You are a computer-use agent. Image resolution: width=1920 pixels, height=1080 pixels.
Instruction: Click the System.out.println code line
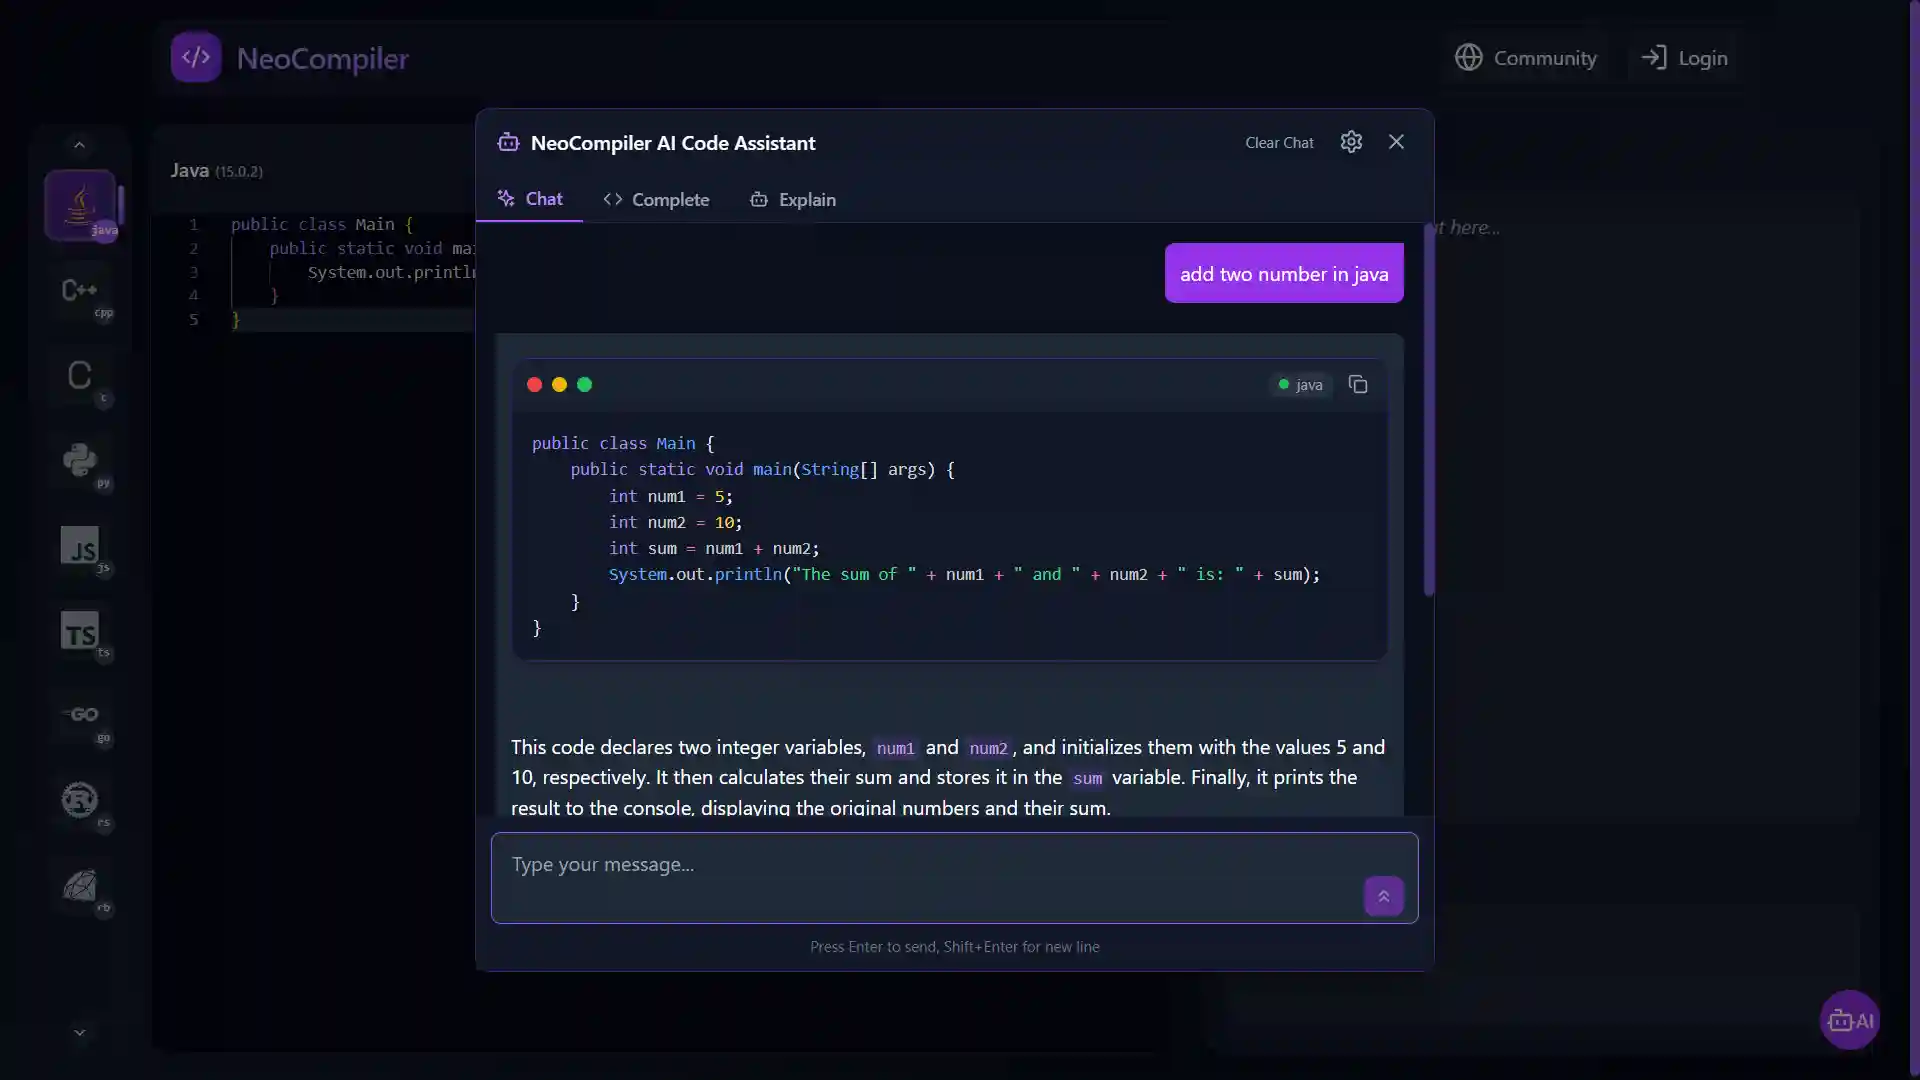click(964, 574)
